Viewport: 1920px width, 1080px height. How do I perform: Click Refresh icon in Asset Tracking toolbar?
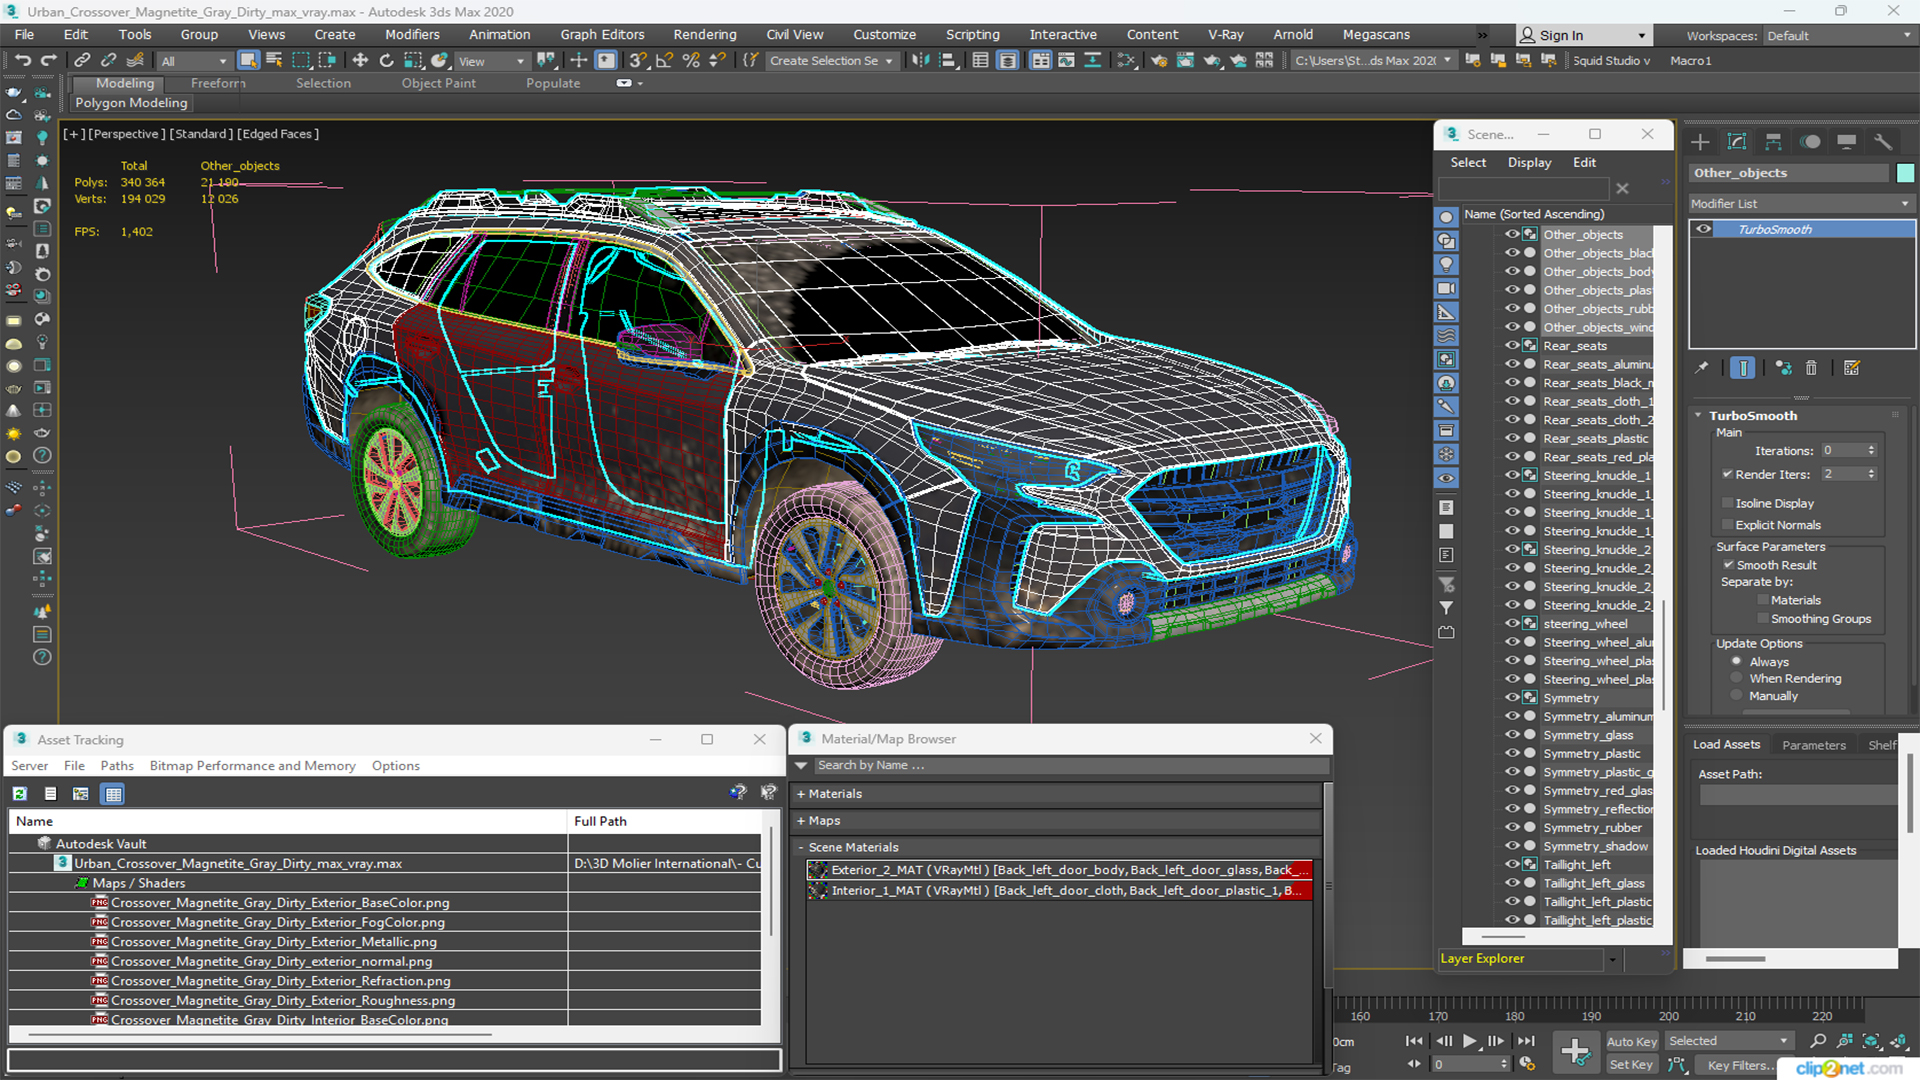pos(19,794)
